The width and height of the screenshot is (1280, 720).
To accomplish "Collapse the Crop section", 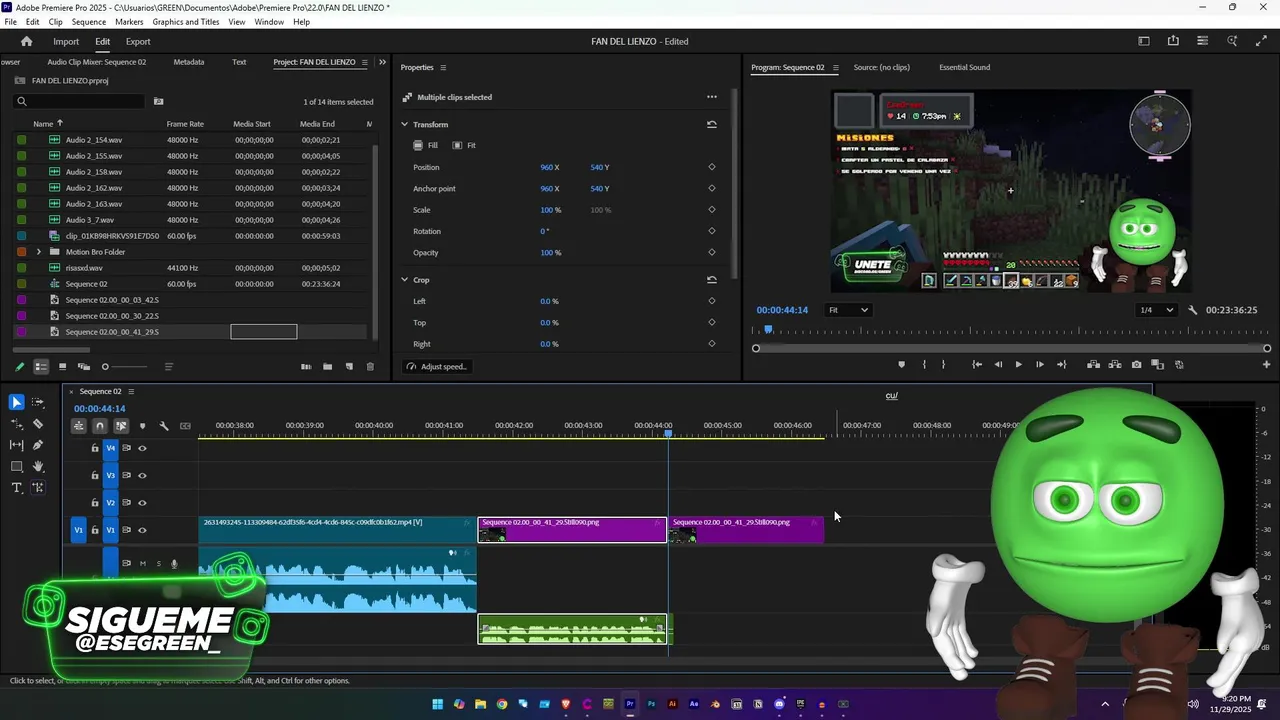I will click(405, 280).
